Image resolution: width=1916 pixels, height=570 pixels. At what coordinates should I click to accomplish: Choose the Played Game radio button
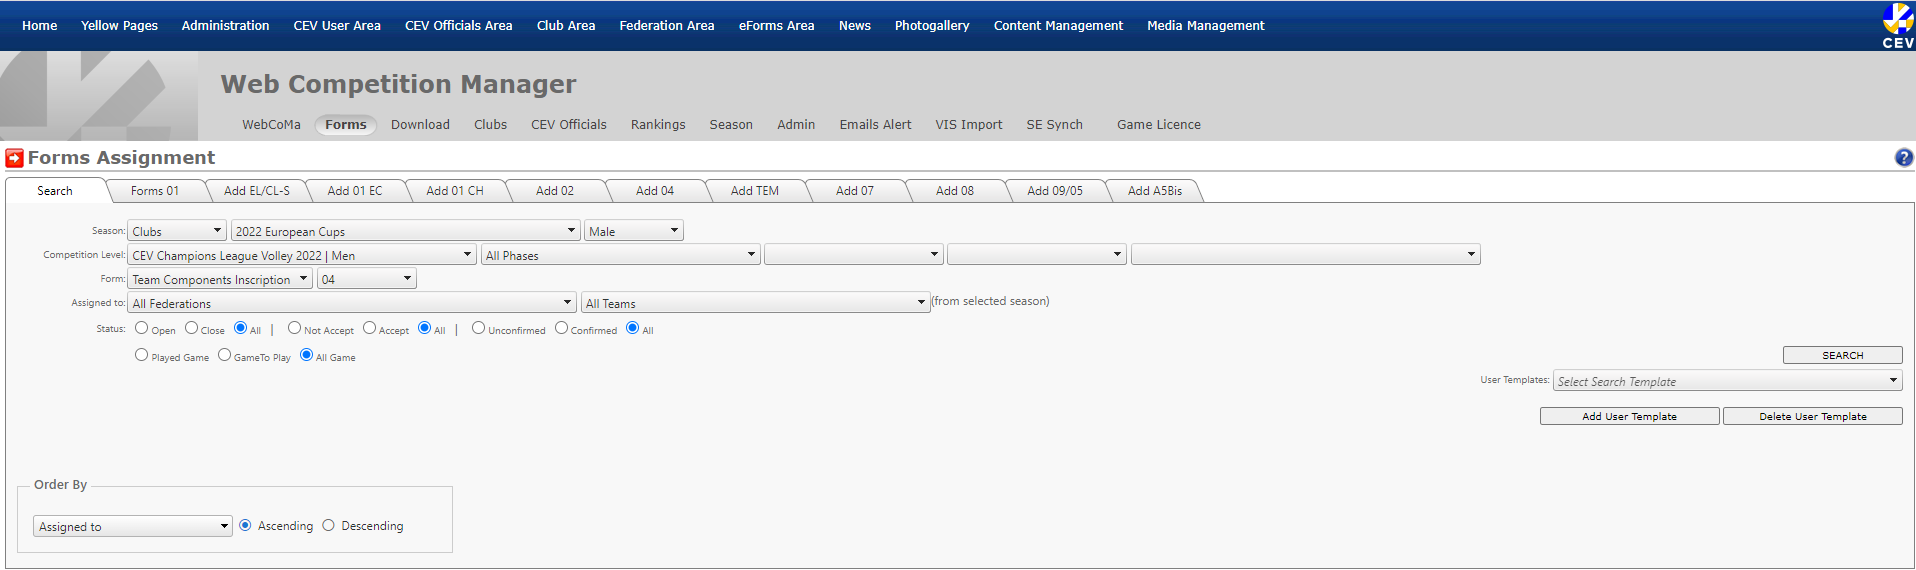point(141,355)
